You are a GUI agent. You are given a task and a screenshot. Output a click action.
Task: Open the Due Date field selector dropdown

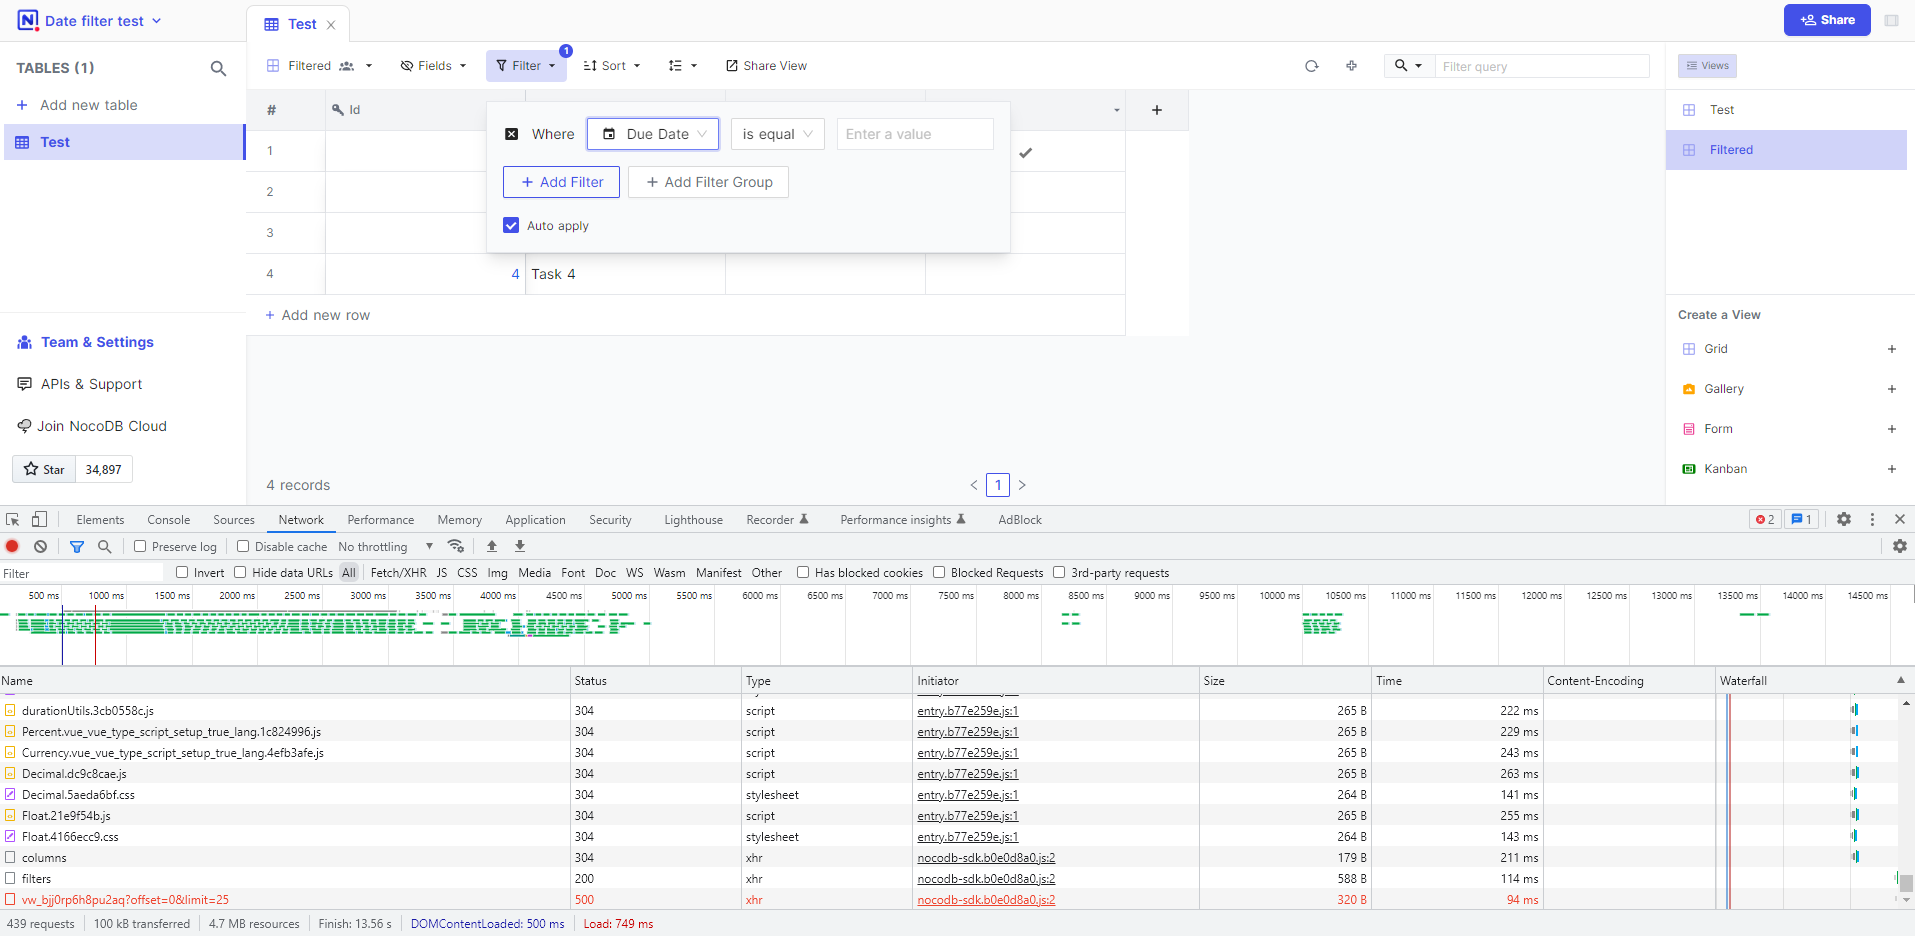coord(652,133)
